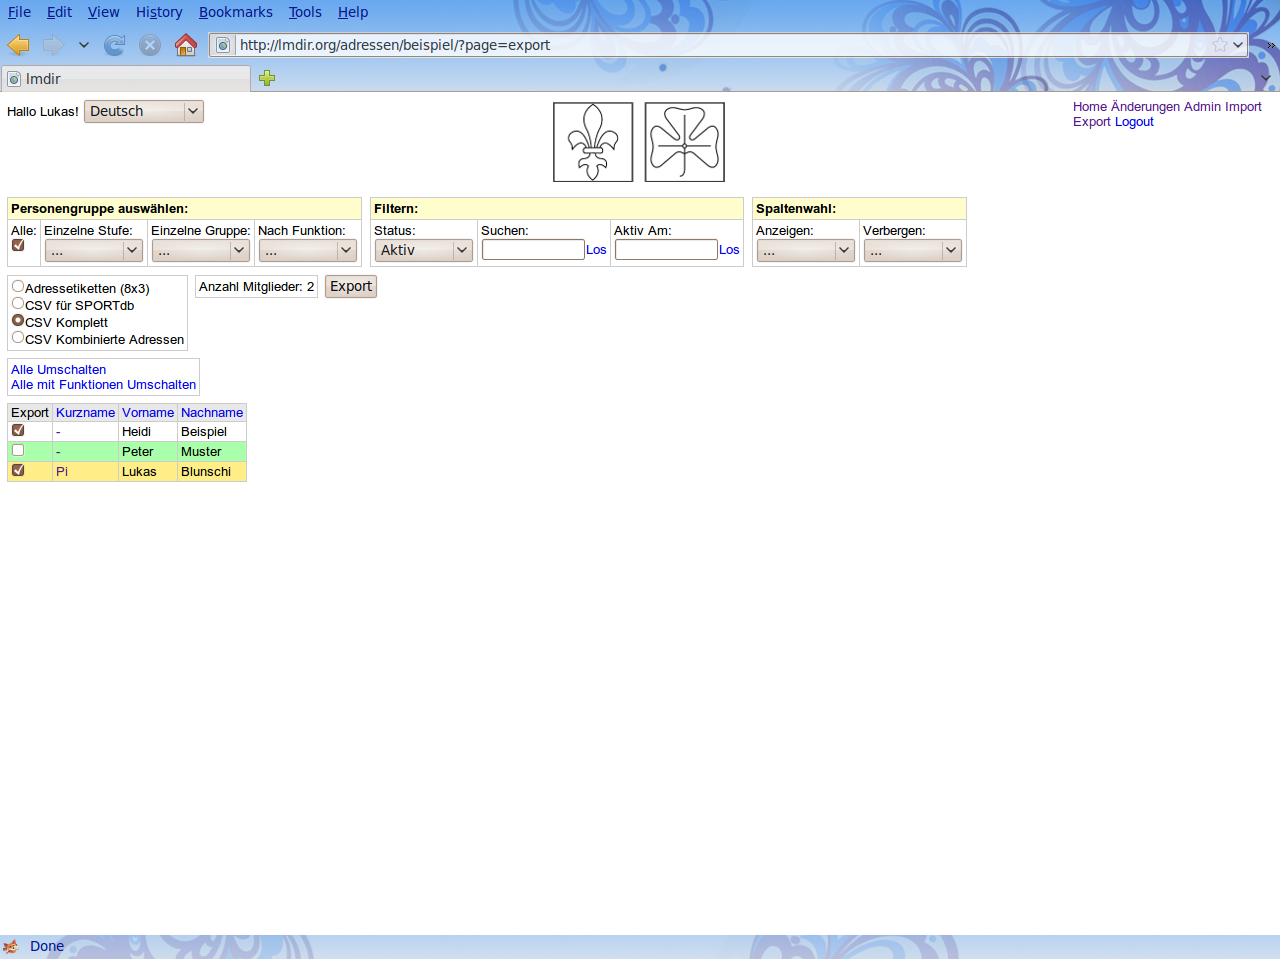
Task: Sort table by Nachname column header
Action: pos(212,412)
